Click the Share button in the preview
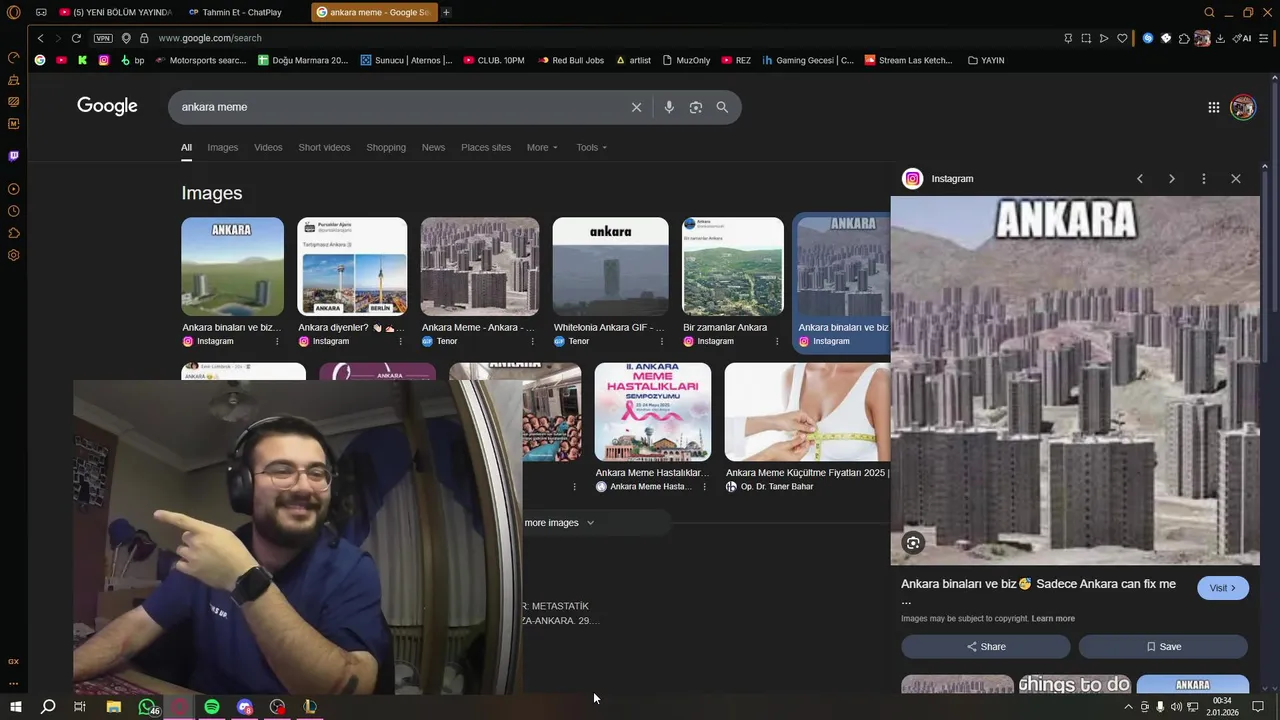 [x=986, y=646]
